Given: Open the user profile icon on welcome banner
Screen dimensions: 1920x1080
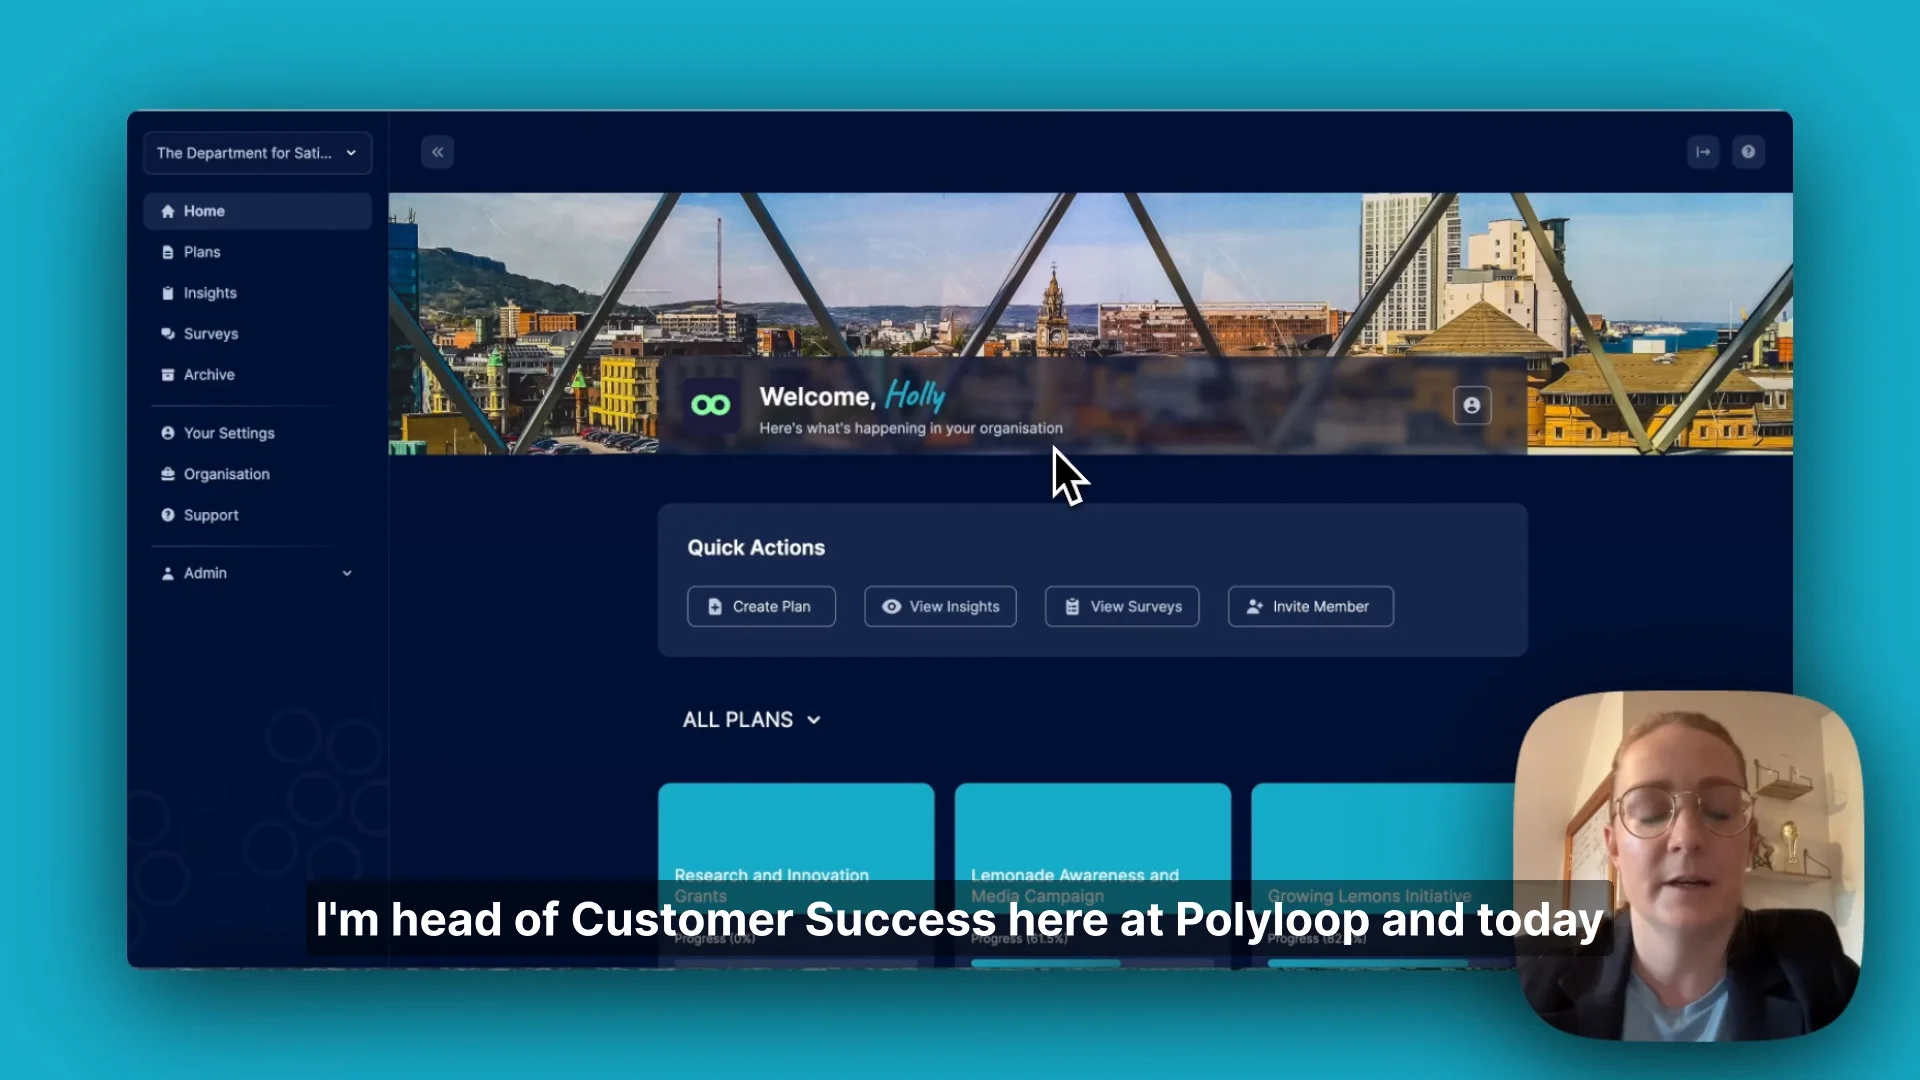Looking at the screenshot, I should [1472, 405].
